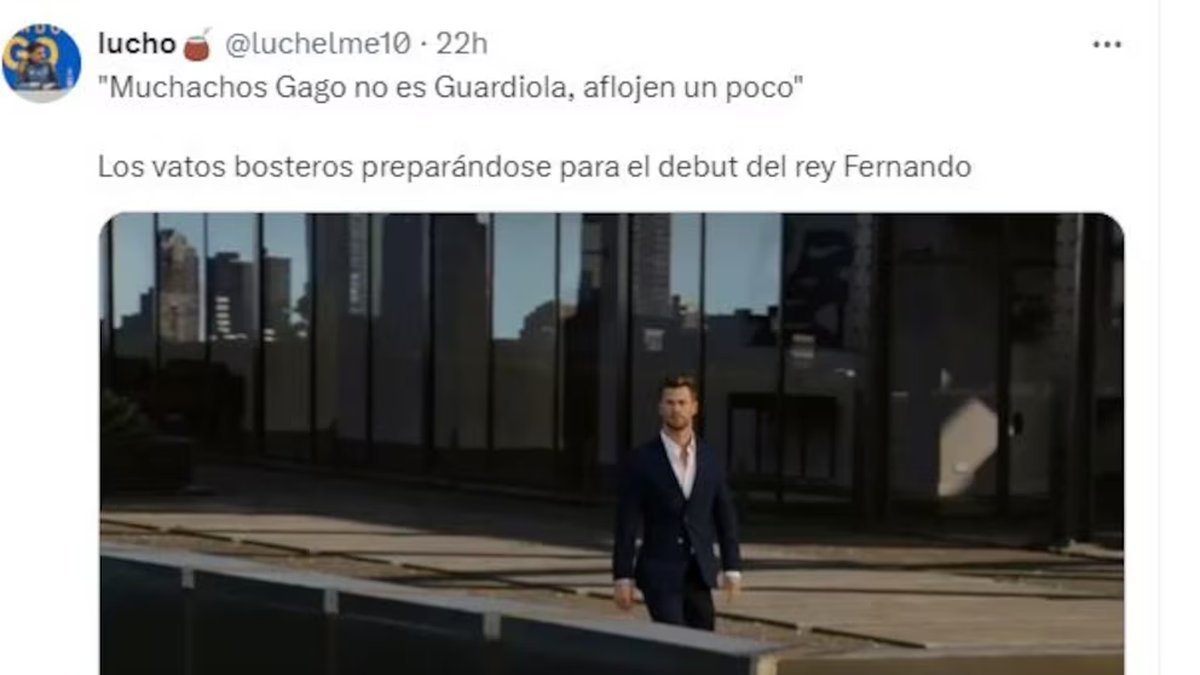The height and width of the screenshot is (675, 1200).
Task: Click the mate emoji beside lucho's name
Action: tap(197, 45)
